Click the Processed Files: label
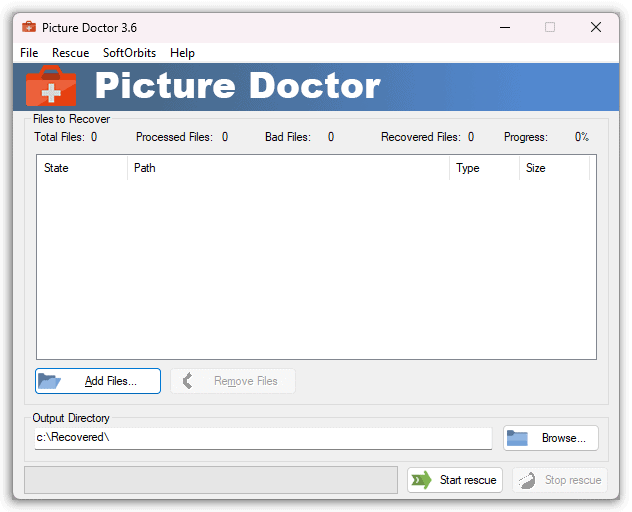Viewport: 632px width, 512px height. point(174,137)
